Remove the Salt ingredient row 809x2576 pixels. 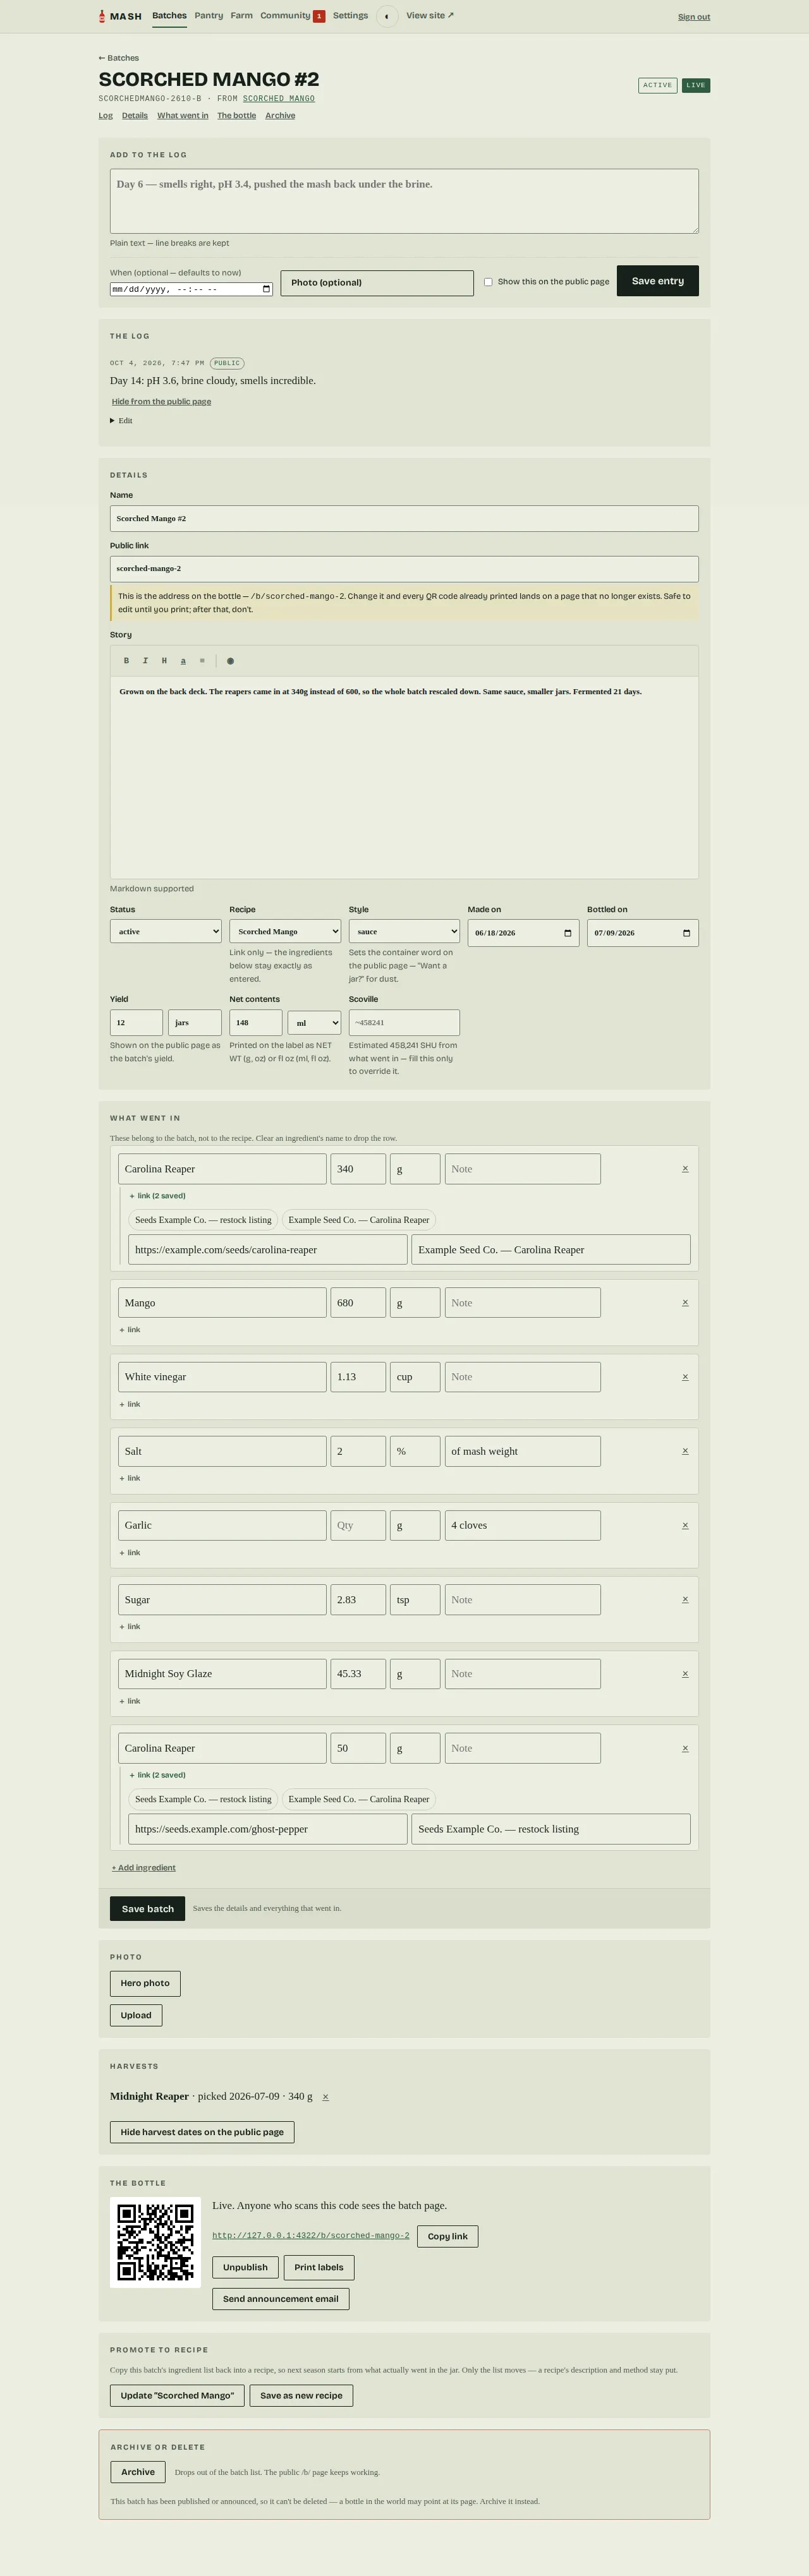(685, 1451)
